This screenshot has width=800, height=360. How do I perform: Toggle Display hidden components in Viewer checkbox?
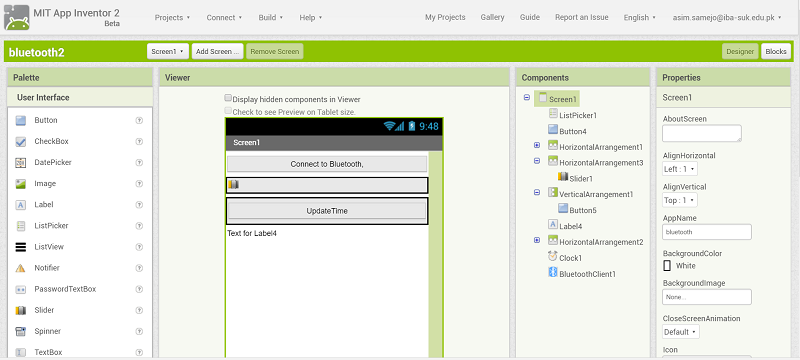click(x=228, y=98)
